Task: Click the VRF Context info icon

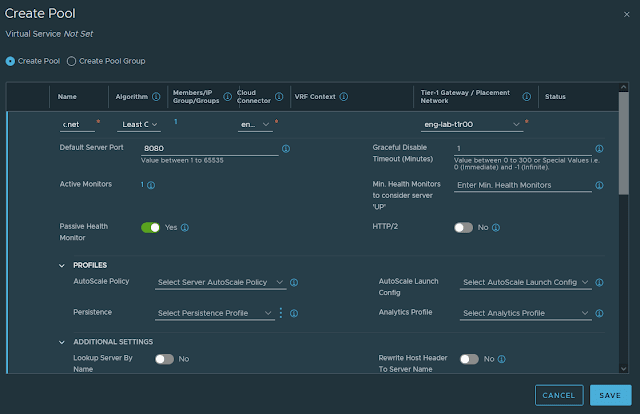Action: coord(344,97)
